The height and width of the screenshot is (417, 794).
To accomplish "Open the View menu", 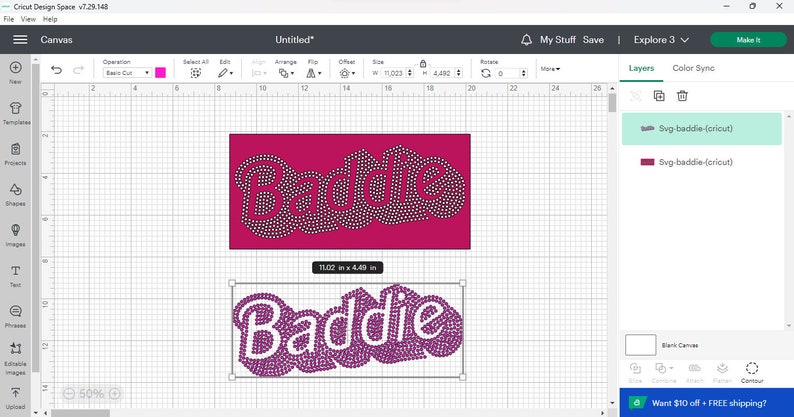I will click(x=28, y=19).
